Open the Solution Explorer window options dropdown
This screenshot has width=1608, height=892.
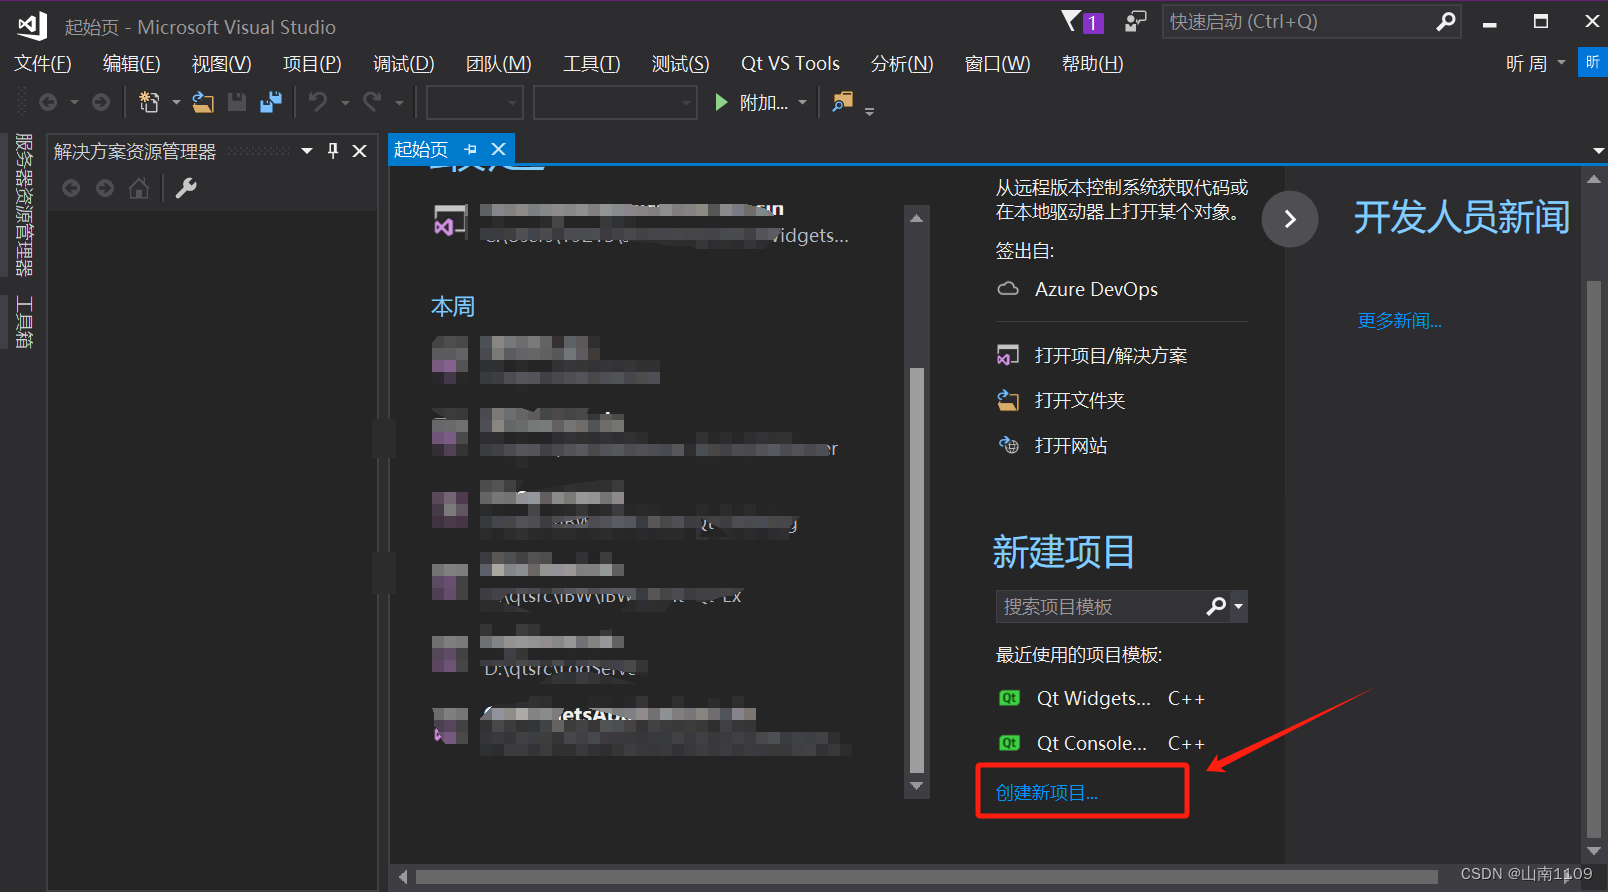(x=307, y=151)
